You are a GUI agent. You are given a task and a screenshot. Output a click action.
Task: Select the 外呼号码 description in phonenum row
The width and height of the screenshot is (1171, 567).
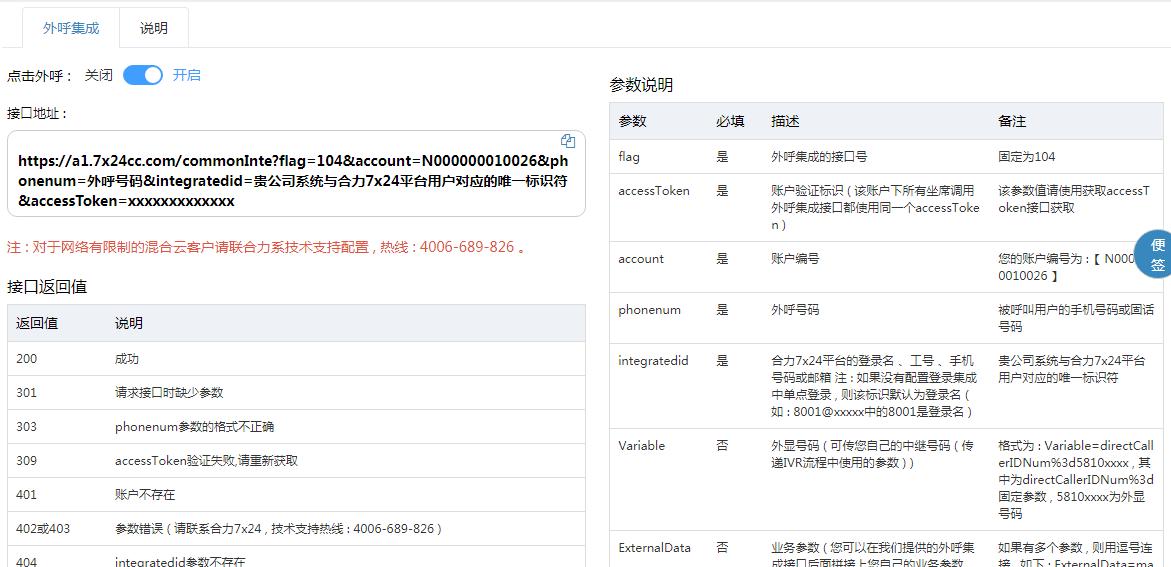(795, 310)
